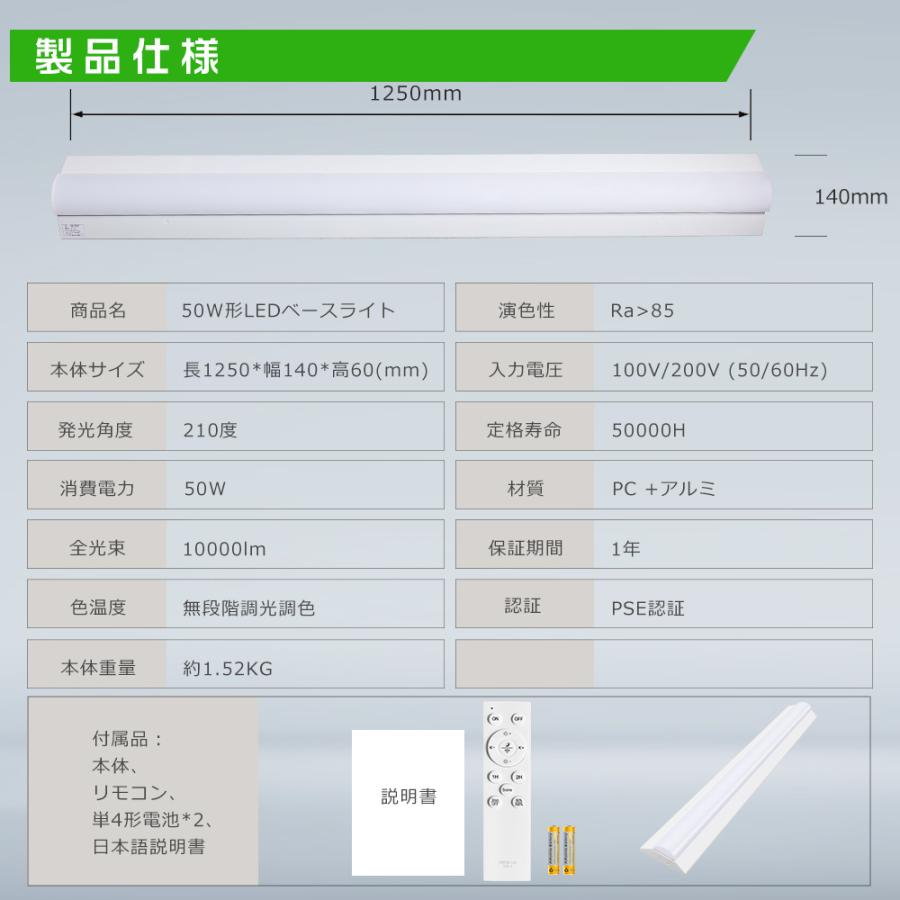Click the brightness-up button on remote dial
The width and height of the screenshot is (900, 900).
pyautogui.click(x=506, y=734)
